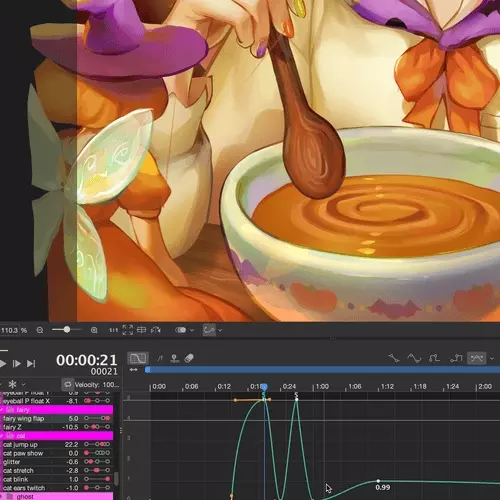Click the fit-to-screen expand arrows icon
This screenshot has width=500, height=500.
point(127,330)
